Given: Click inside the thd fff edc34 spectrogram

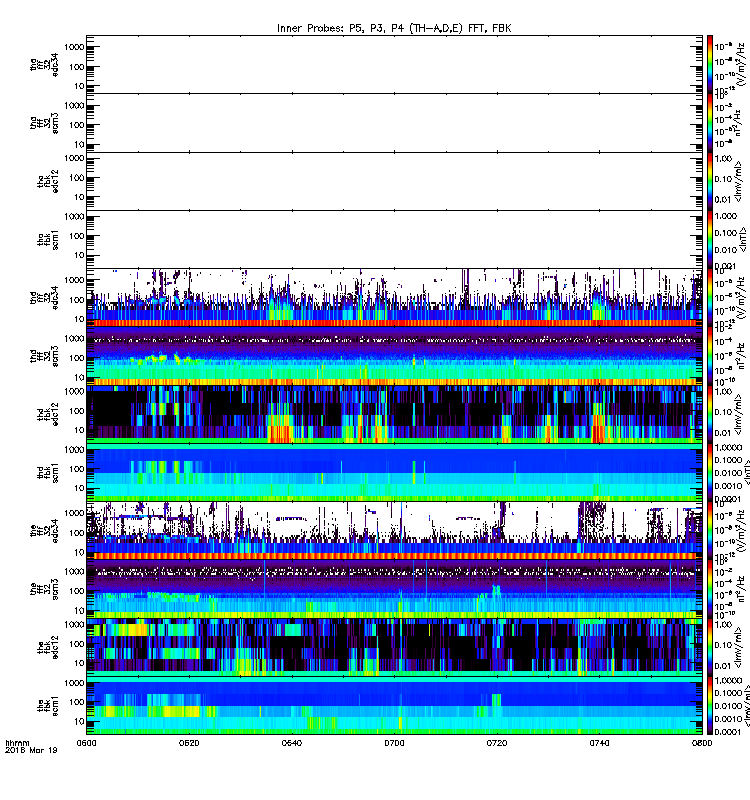Looking at the screenshot, I should [x=394, y=297].
